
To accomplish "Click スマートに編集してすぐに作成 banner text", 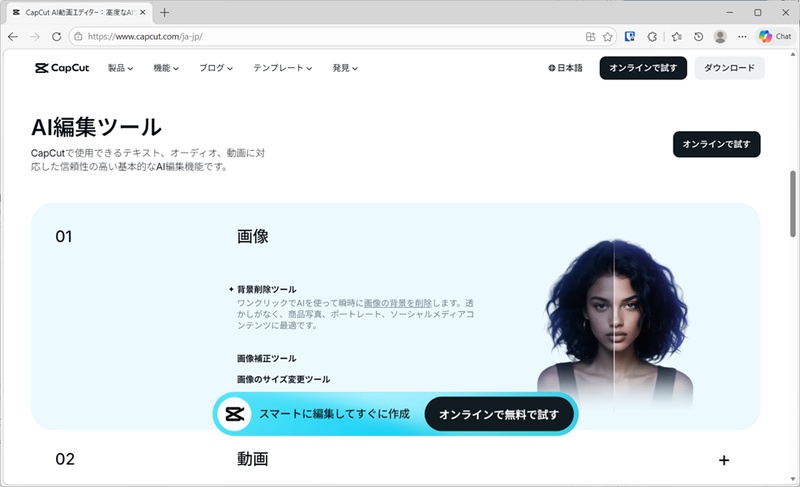I will (x=334, y=414).
